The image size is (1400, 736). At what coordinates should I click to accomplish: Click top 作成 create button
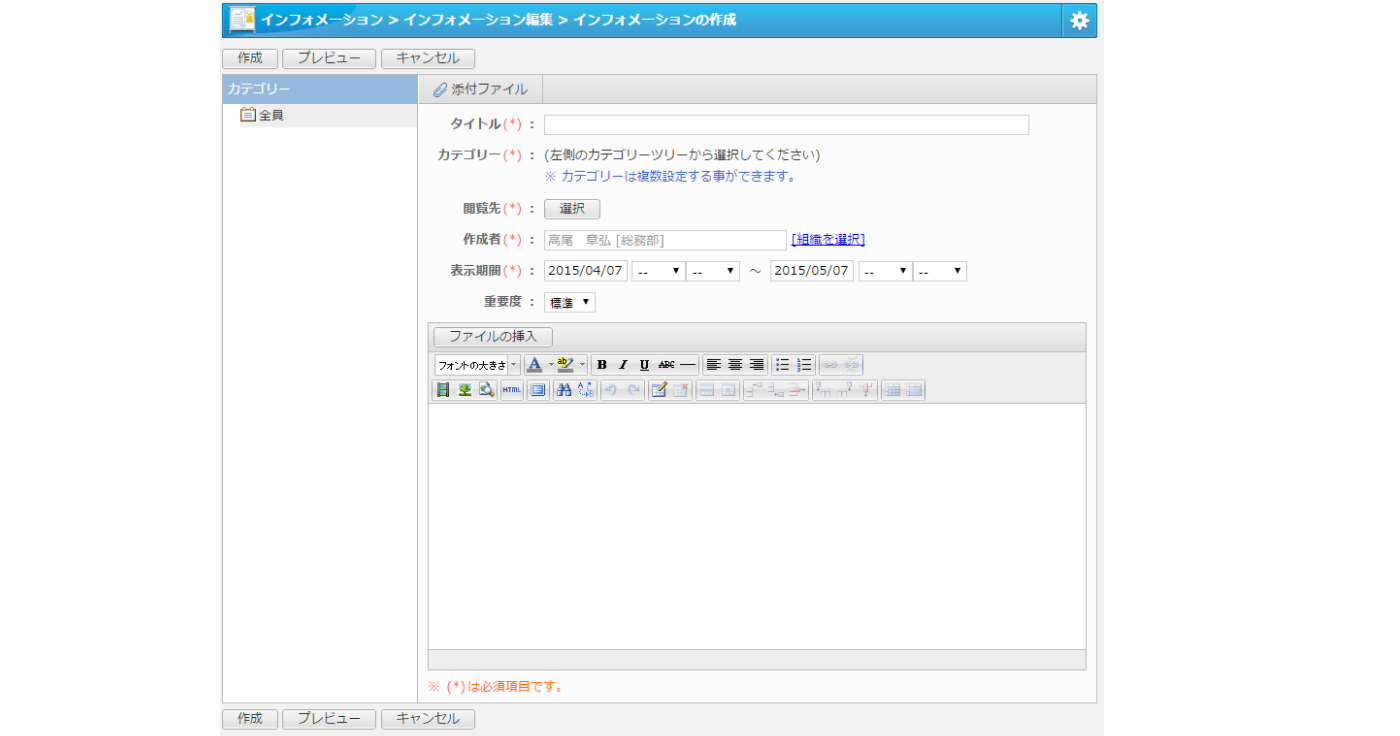(250, 58)
